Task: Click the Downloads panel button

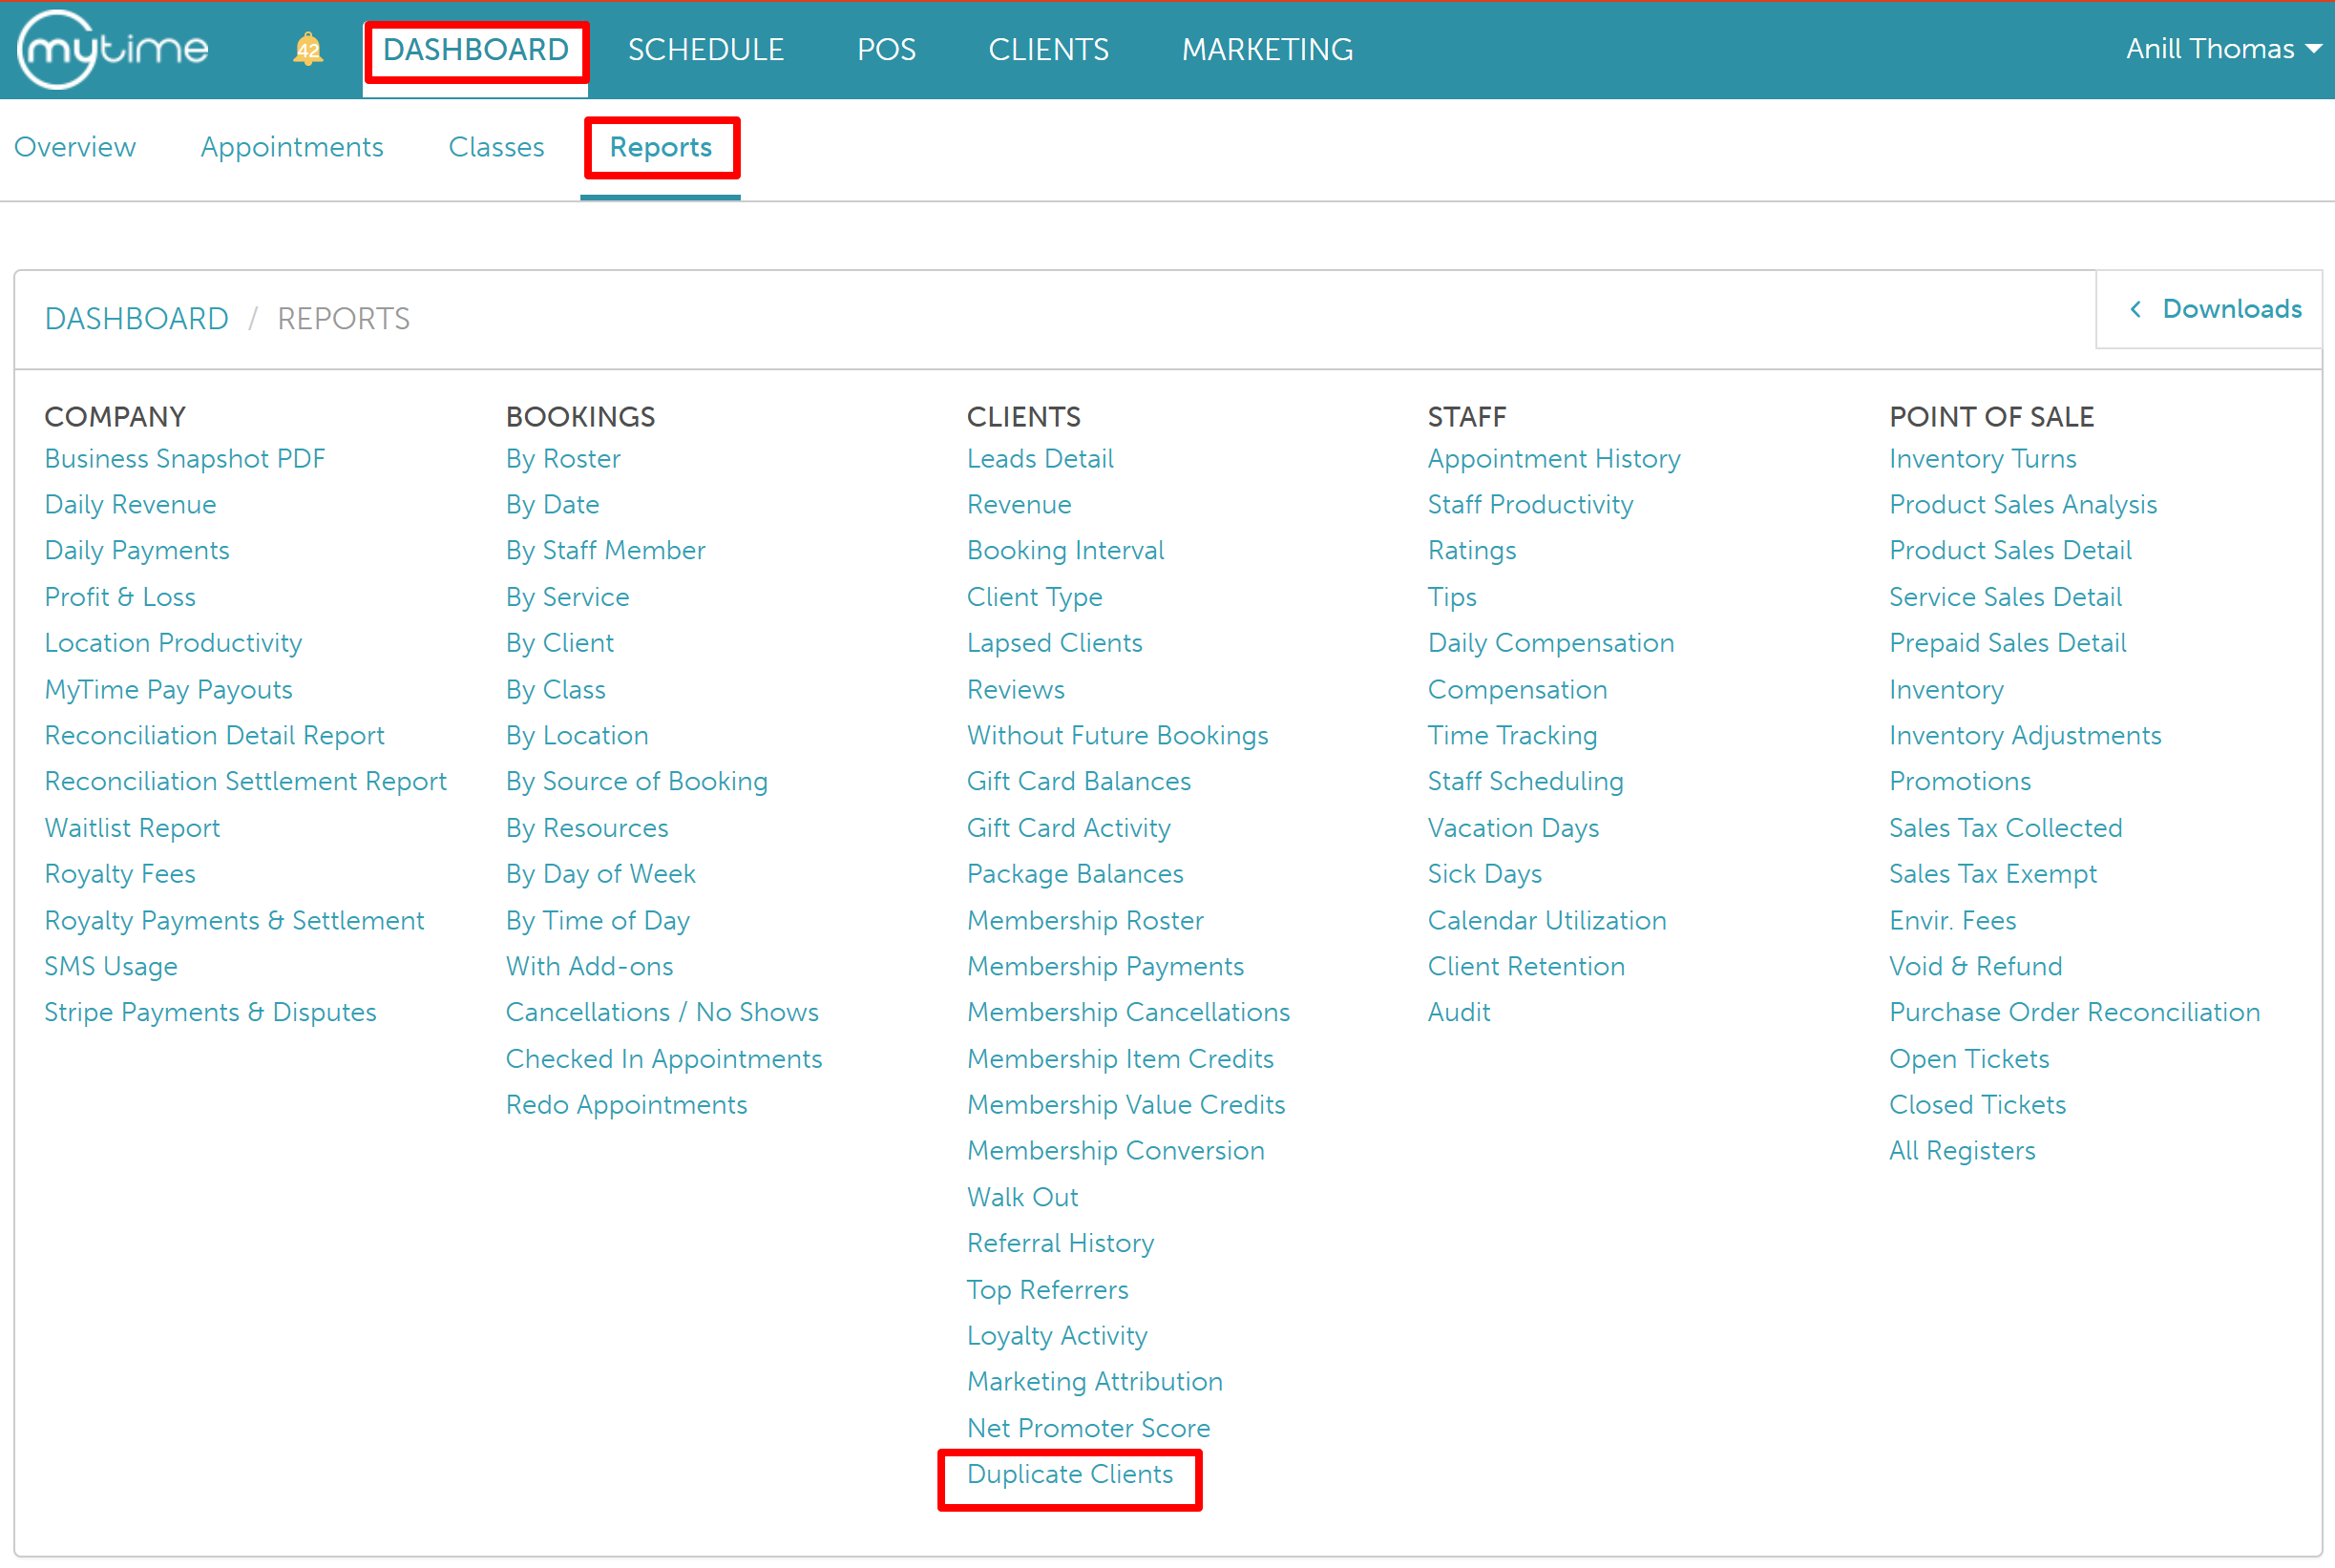Action: [x=2230, y=309]
